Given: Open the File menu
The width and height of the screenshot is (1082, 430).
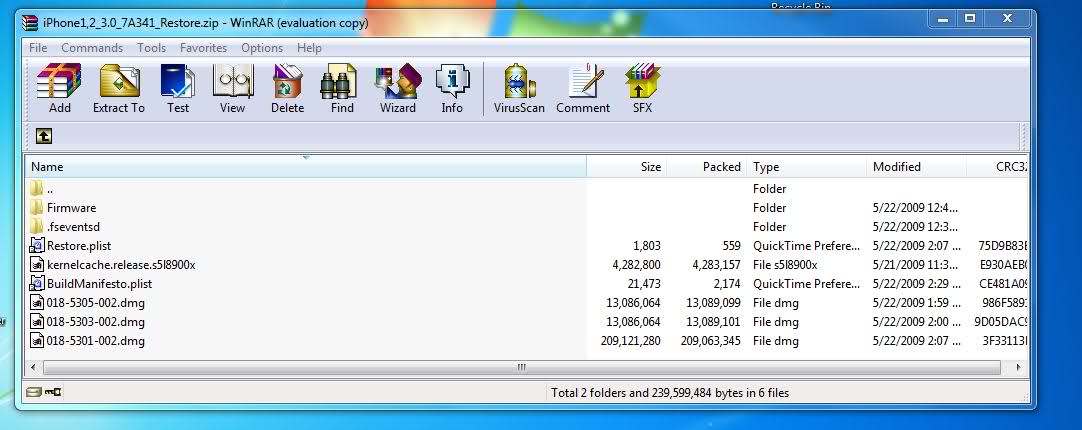Looking at the screenshot, I should (x=38, y=48).
